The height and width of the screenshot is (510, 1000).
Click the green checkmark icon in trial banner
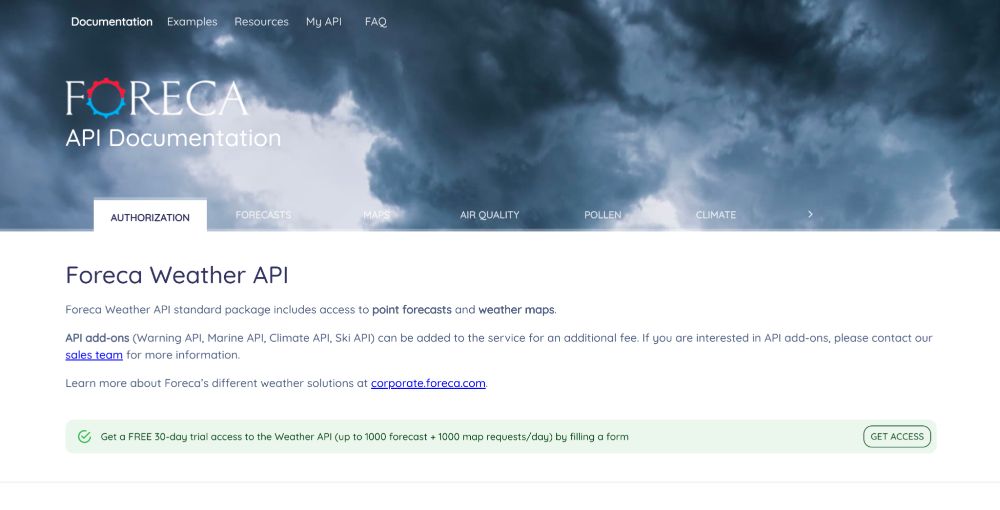click(84, 437)
